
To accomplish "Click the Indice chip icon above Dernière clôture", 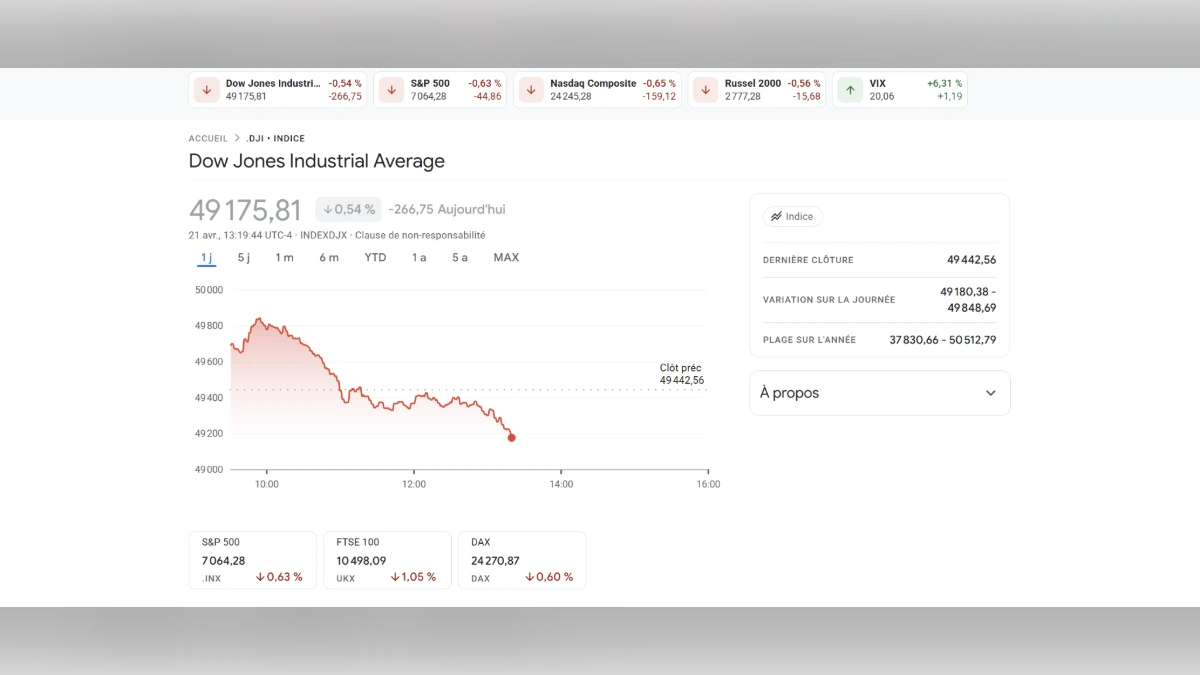I will tap(777, 216).
